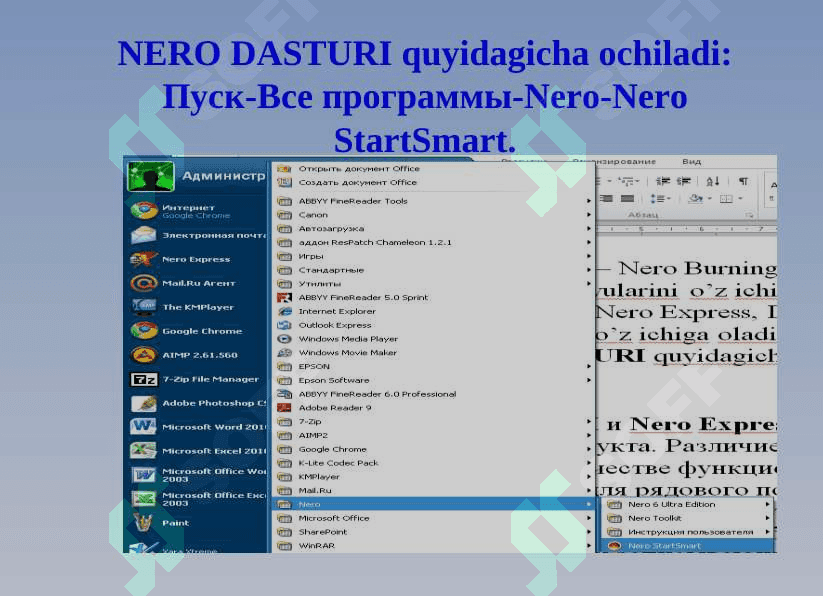This screenshot has height=596, width=823.
Task: Open Открыть документ Office entry
Action: click(434, 168)
